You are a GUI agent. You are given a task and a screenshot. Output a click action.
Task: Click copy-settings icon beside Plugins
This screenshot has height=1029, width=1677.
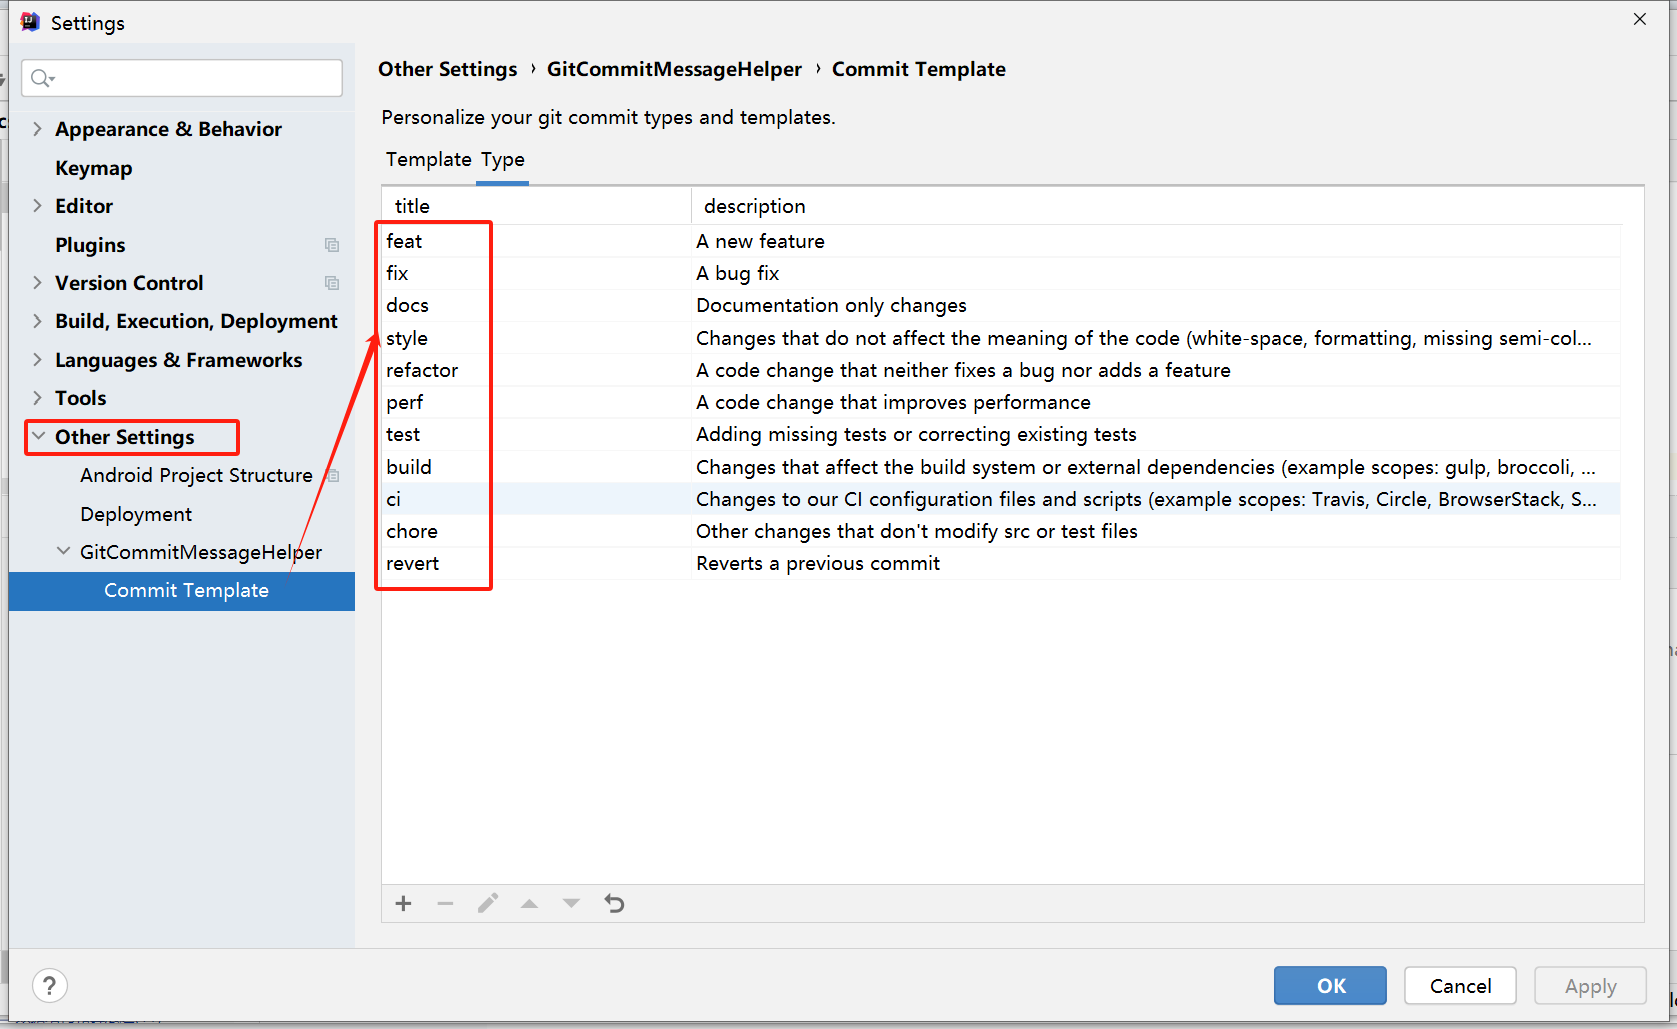pyautogui.click(x=331, y=244)
